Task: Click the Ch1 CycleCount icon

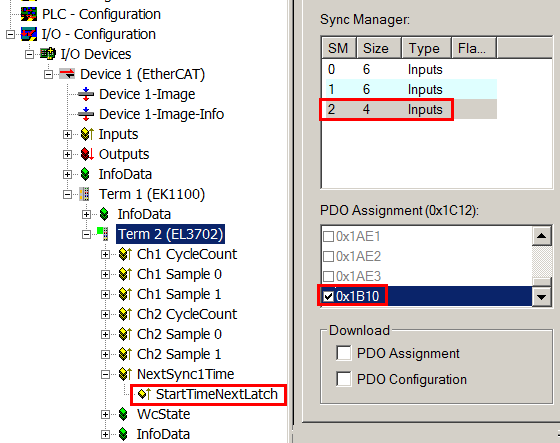Action: [125, 254]
